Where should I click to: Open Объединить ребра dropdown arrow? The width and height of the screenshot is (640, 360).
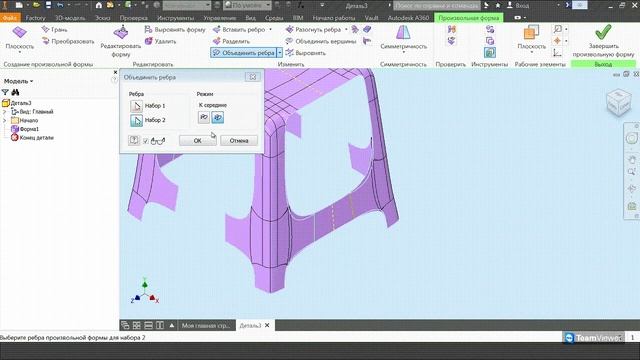[x=280, y=53]
